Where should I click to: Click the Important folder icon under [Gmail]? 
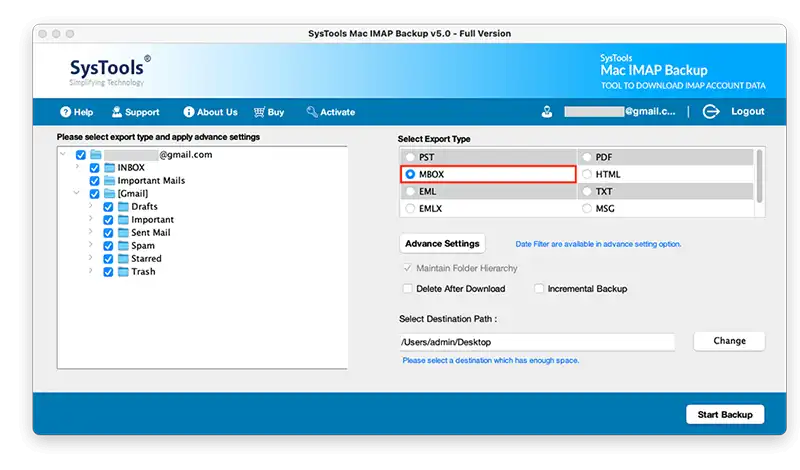pyautogui.click(x=123, y=219)
